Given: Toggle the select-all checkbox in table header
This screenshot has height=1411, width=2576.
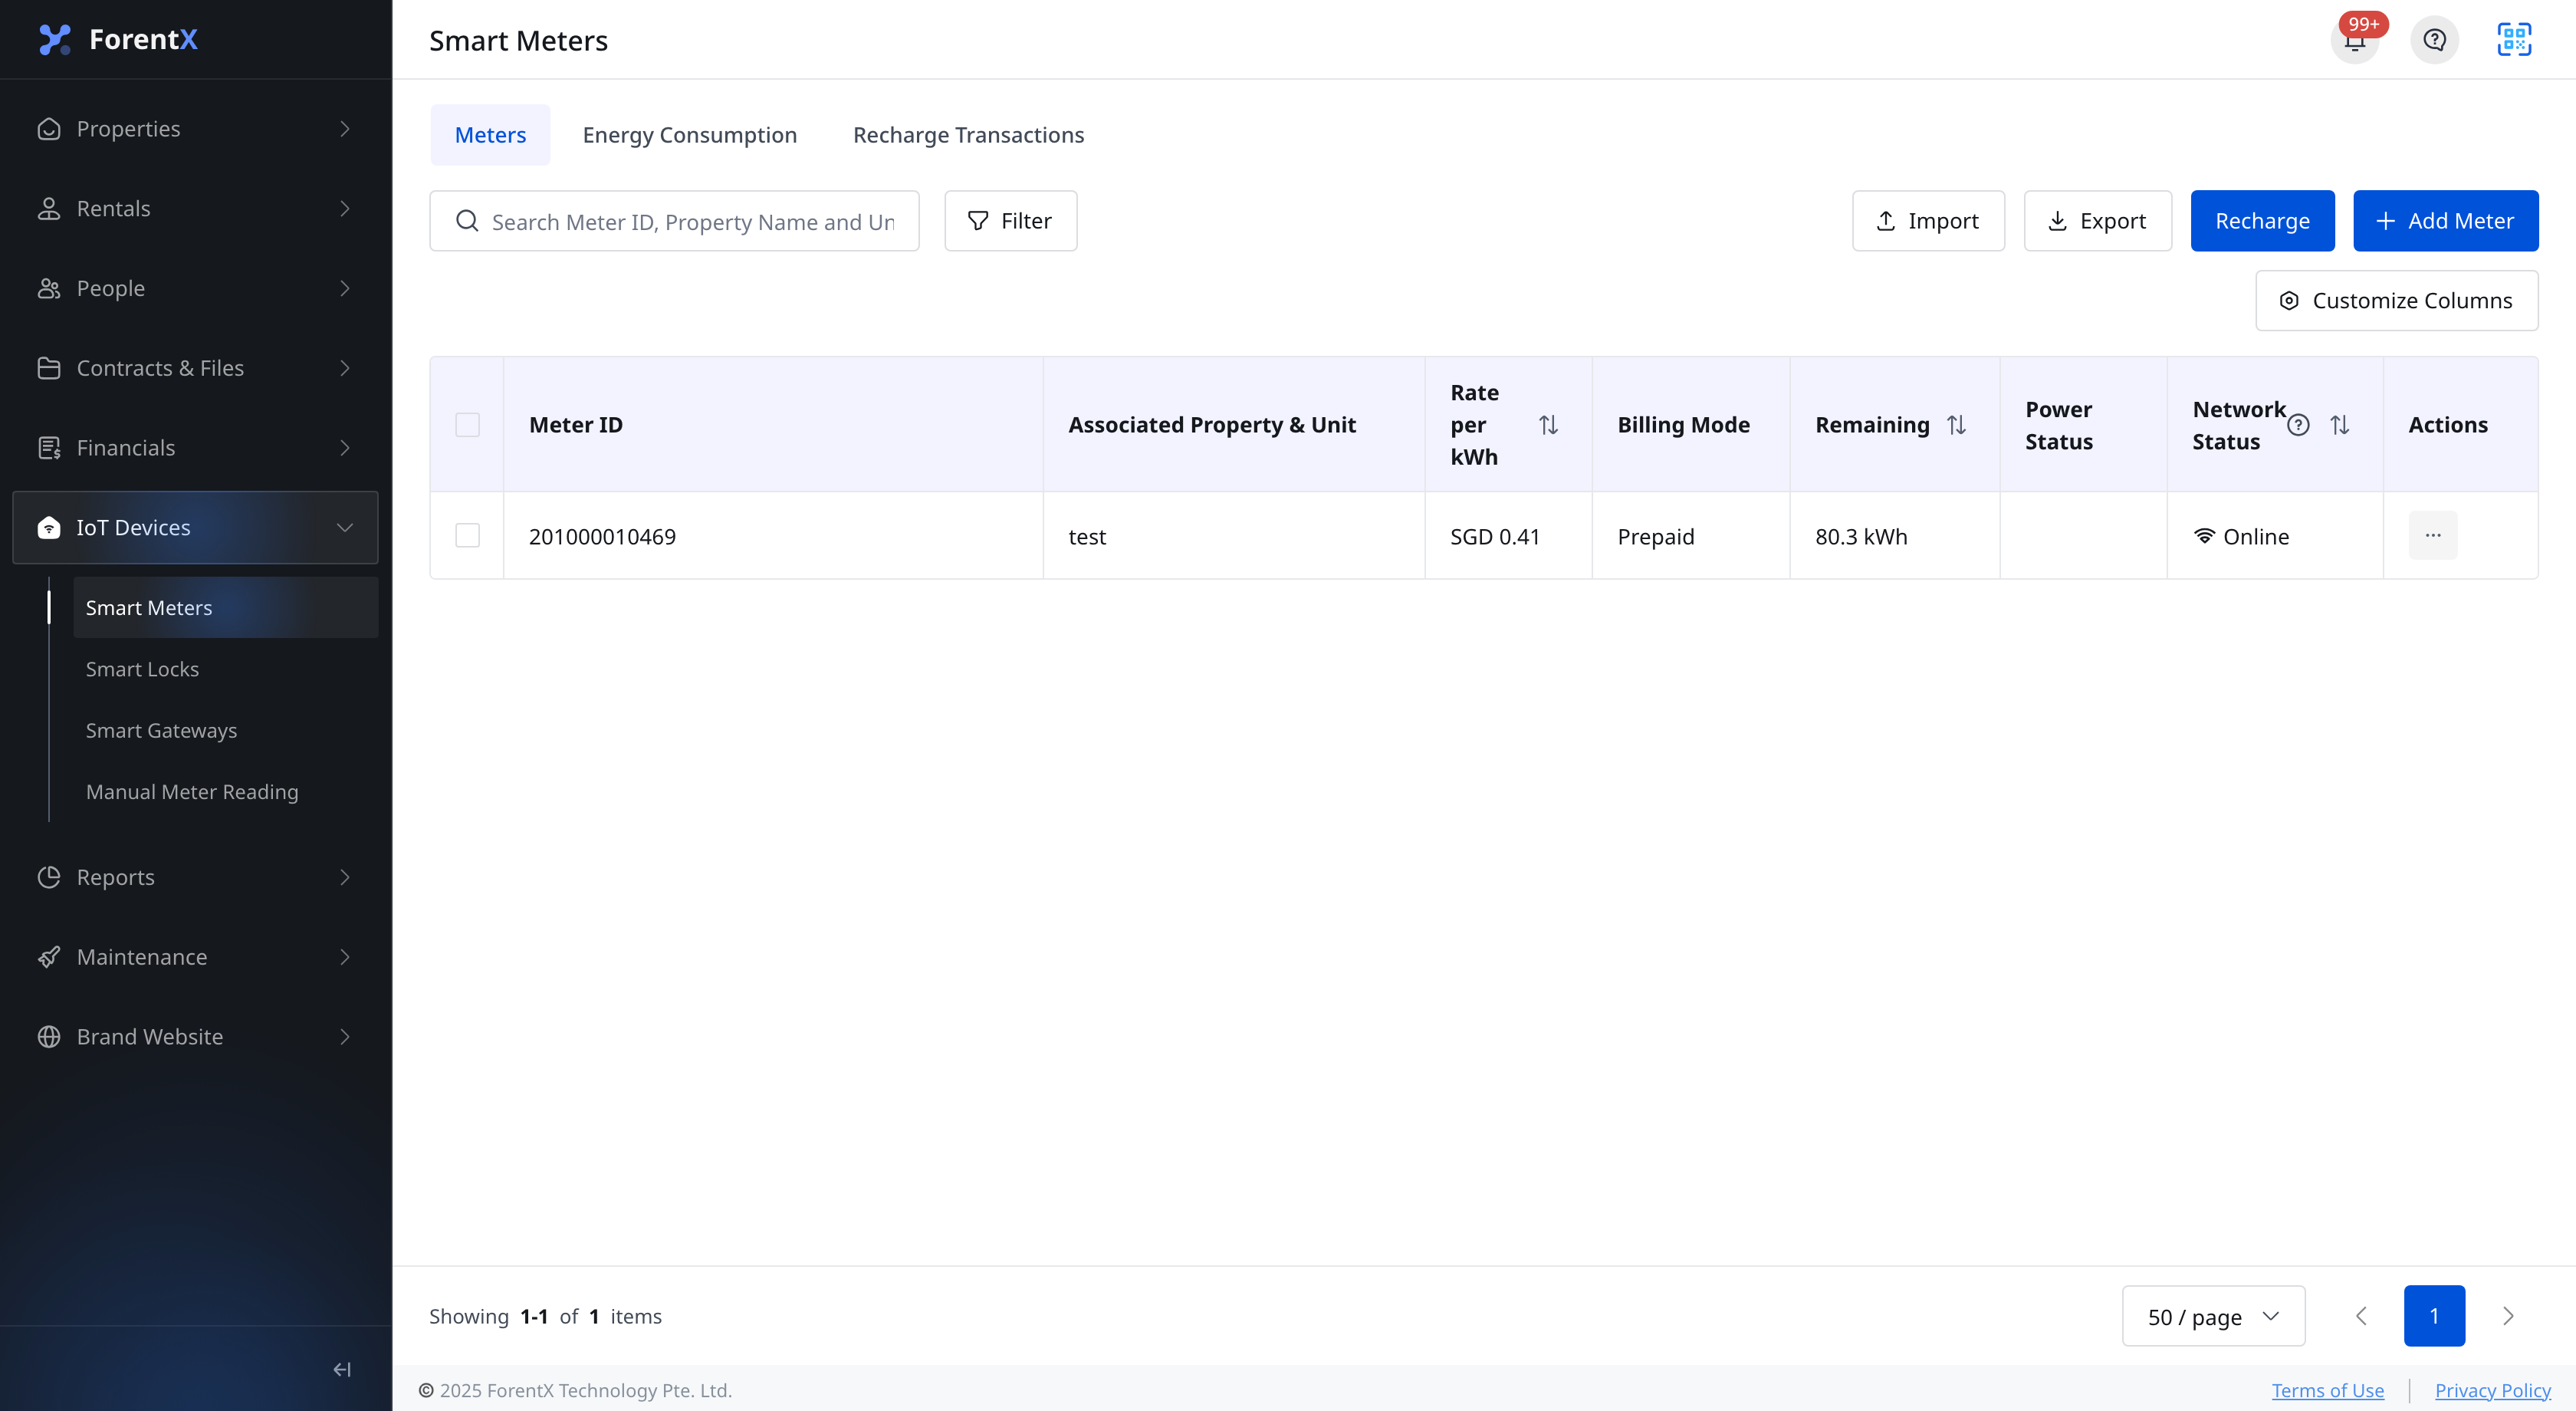Looking at the screenshot, I should 467,425.
